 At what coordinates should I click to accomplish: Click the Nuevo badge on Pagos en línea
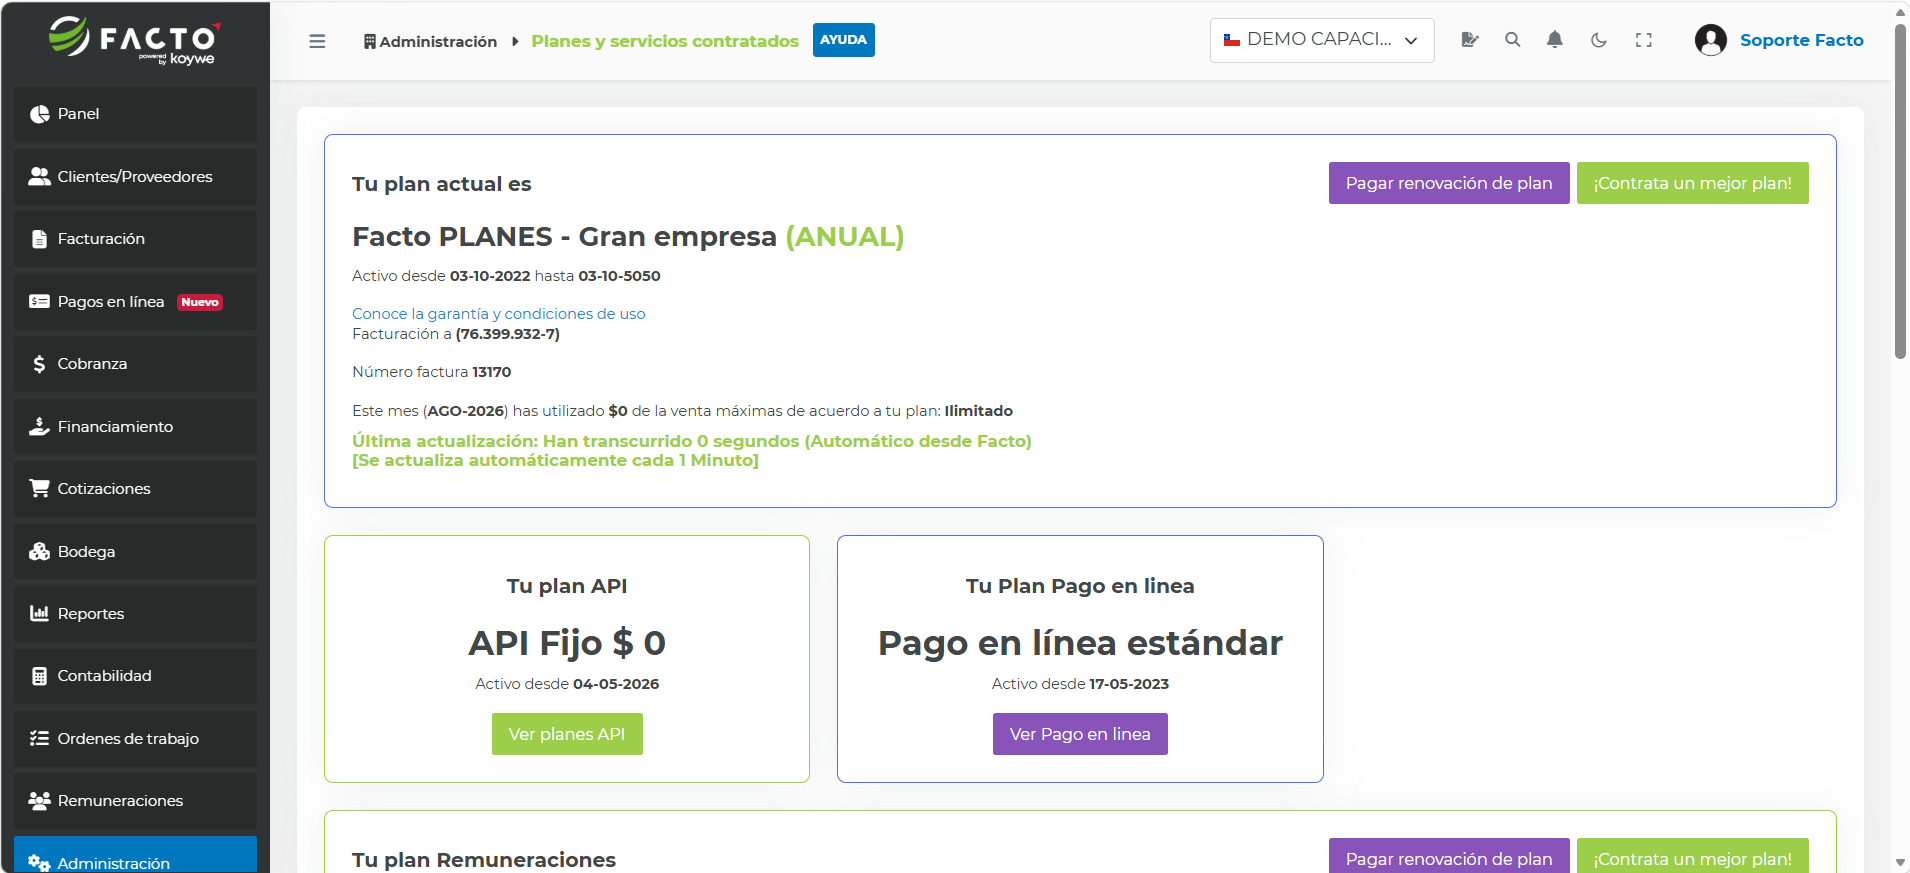[200, 302]
